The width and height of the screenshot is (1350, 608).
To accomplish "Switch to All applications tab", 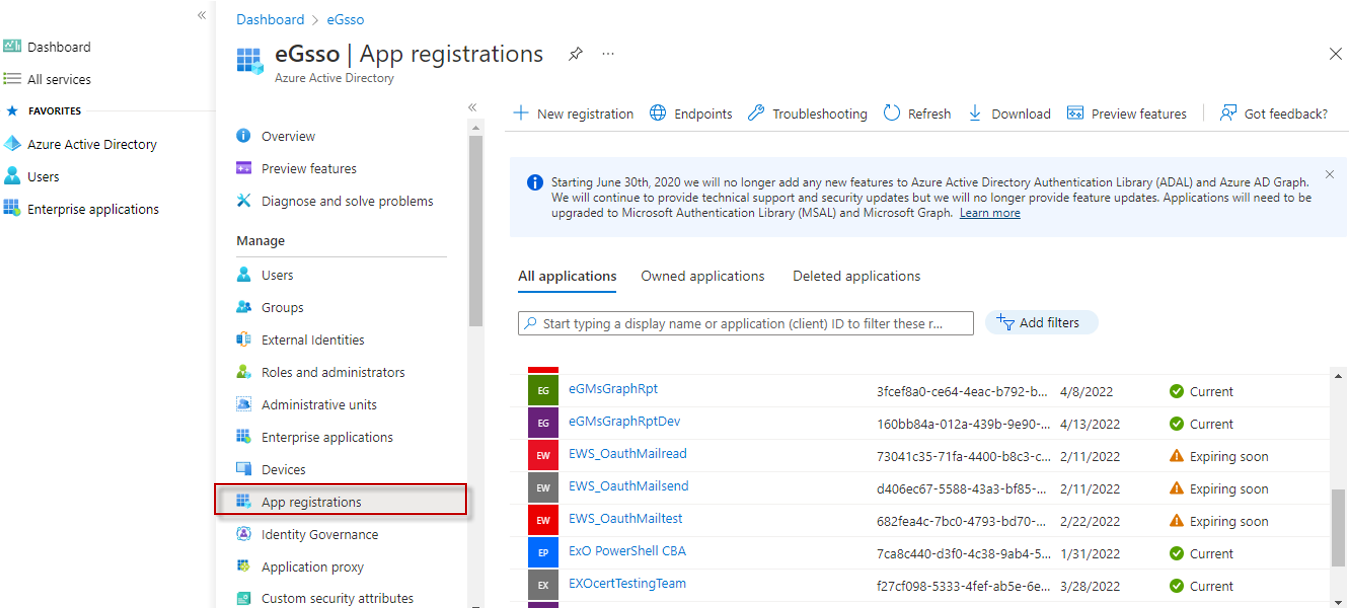I will click(x=567, y=276).
